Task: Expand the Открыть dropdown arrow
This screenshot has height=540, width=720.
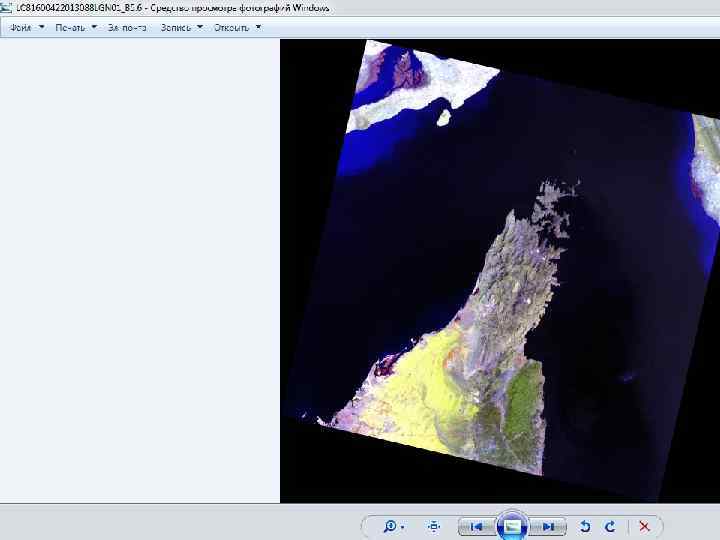Action: [x=259, y=27]
